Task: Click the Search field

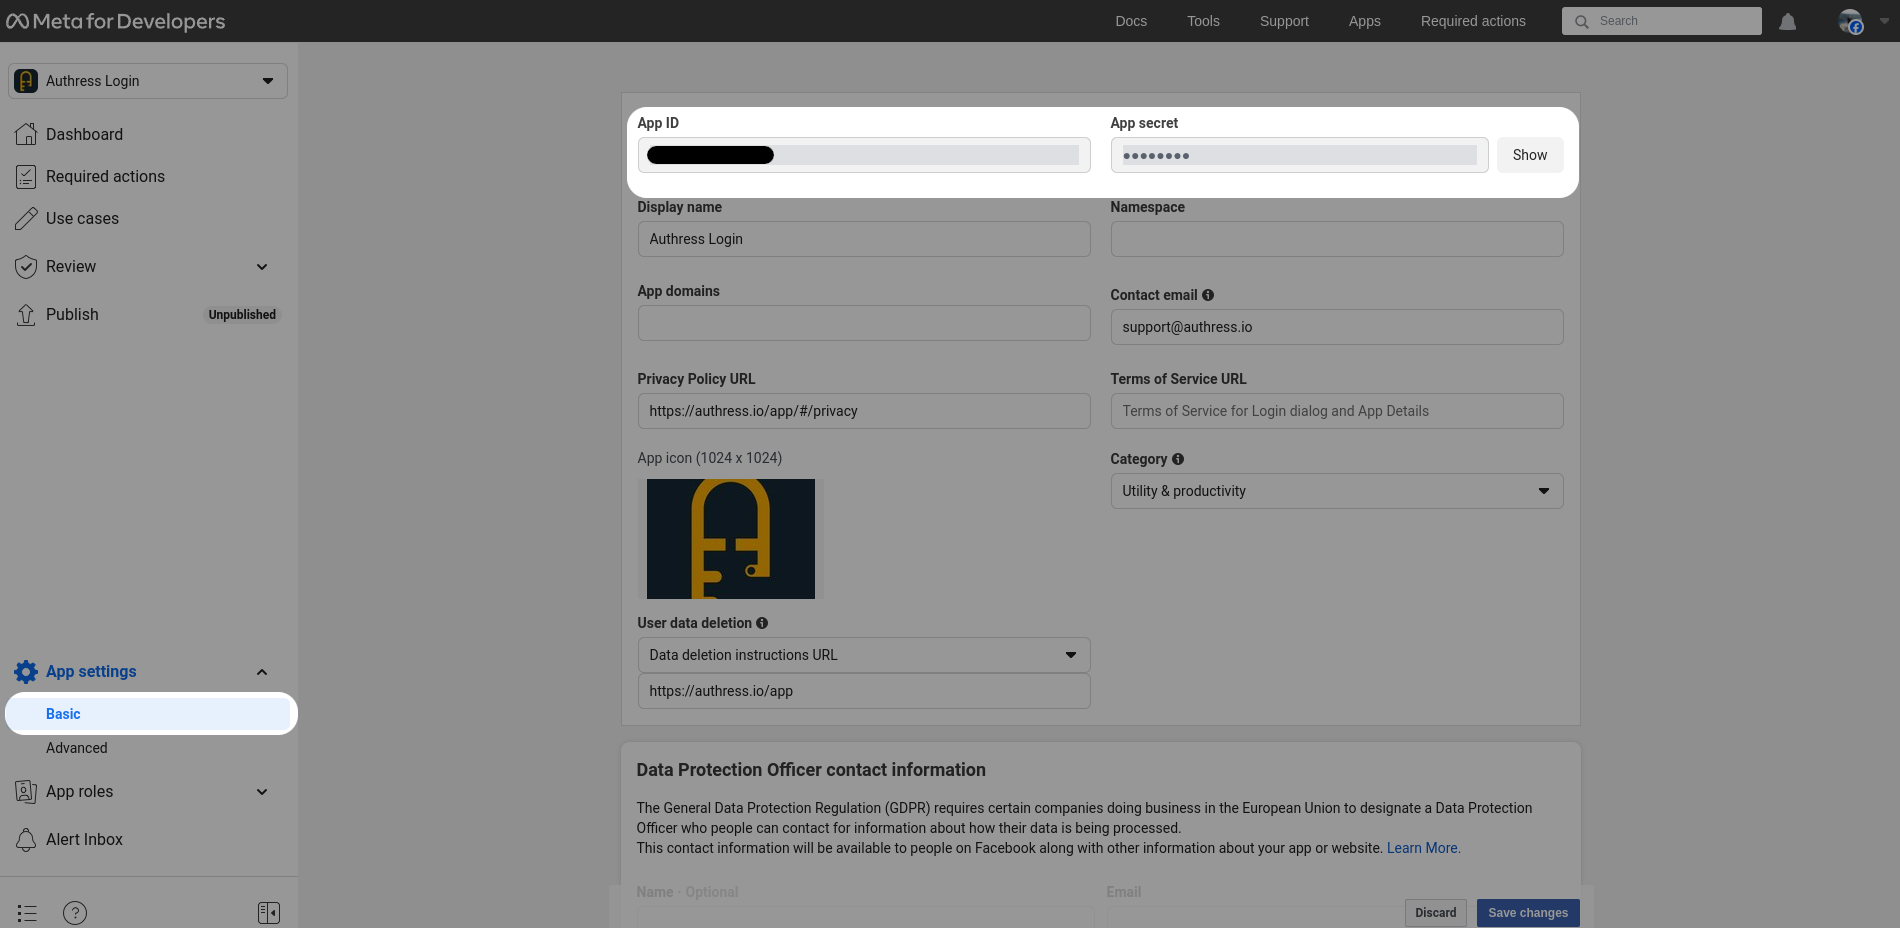Action: point(1660,20)
